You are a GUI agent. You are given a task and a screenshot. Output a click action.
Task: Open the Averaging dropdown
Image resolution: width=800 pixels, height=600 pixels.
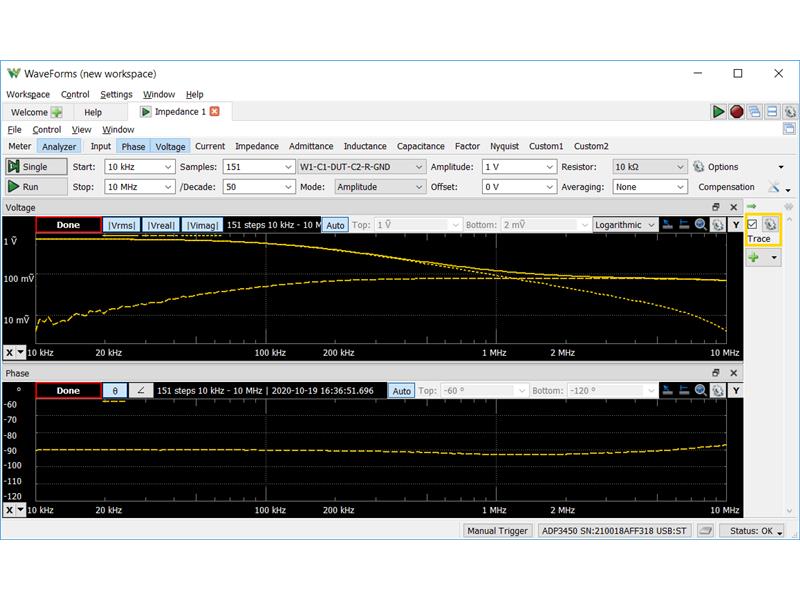(x=649, y=187)
